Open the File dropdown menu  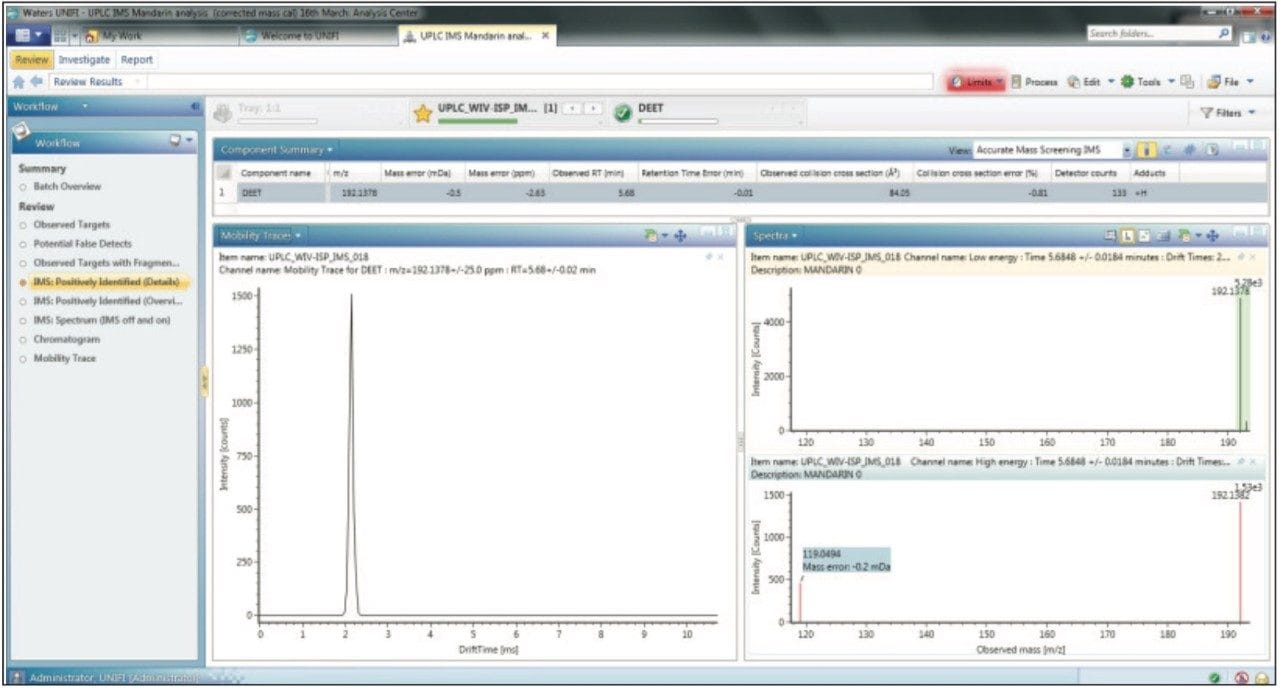point(1229,82)
